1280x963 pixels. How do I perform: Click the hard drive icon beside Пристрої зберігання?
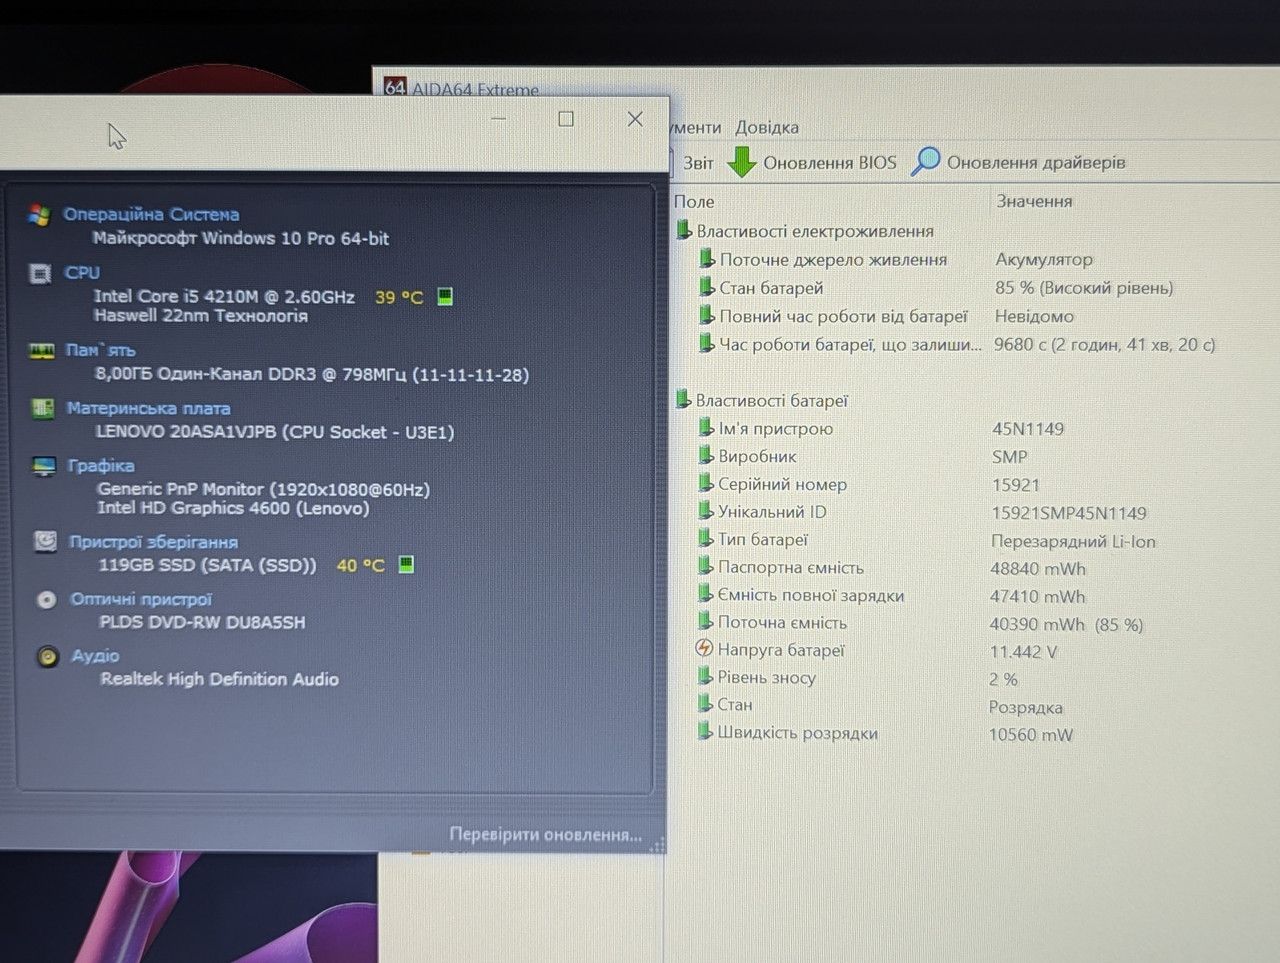click(x=45, y=542)
